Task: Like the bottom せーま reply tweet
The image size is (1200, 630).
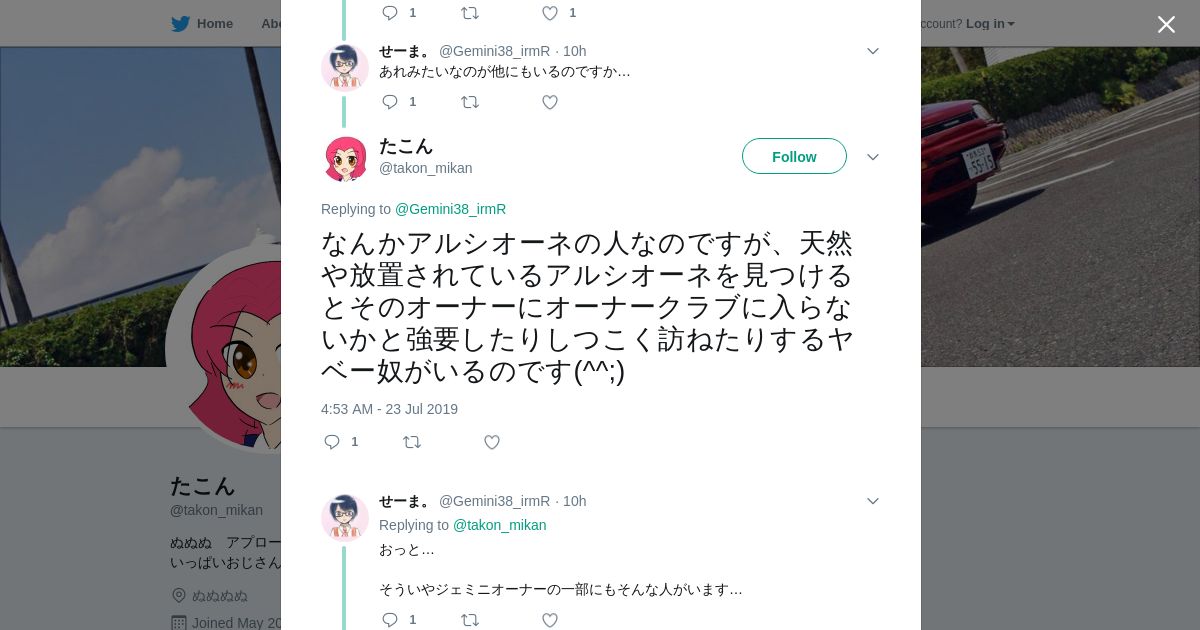Action: coord(550,620)
